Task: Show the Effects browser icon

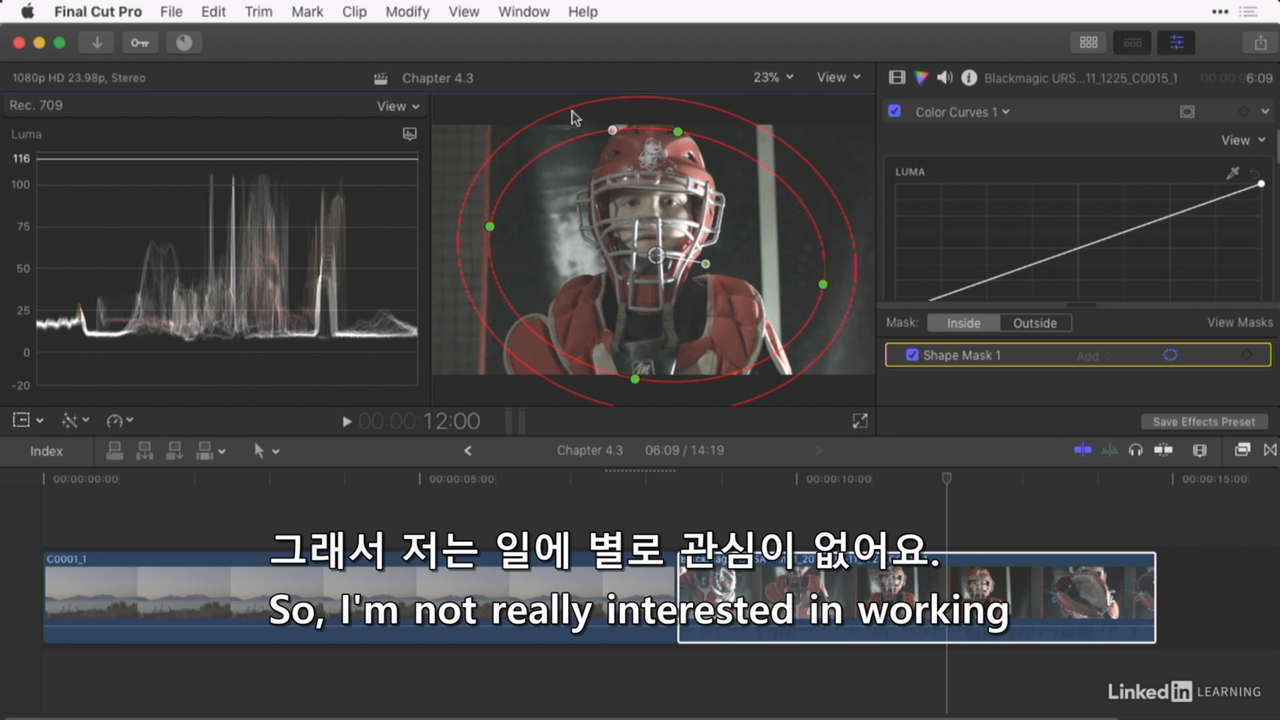Action: [x=1243, y=450]
